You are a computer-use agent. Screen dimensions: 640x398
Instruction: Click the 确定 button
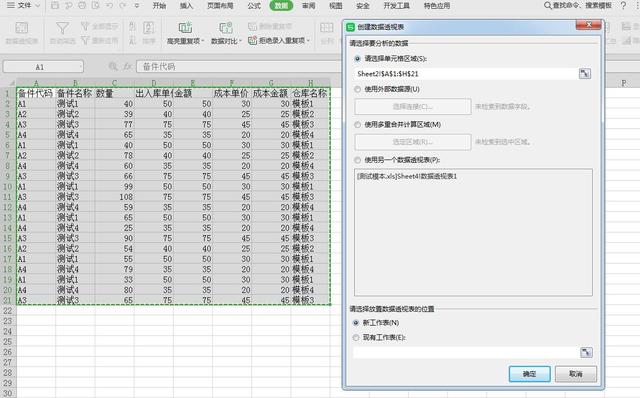[x=529, y=374]
